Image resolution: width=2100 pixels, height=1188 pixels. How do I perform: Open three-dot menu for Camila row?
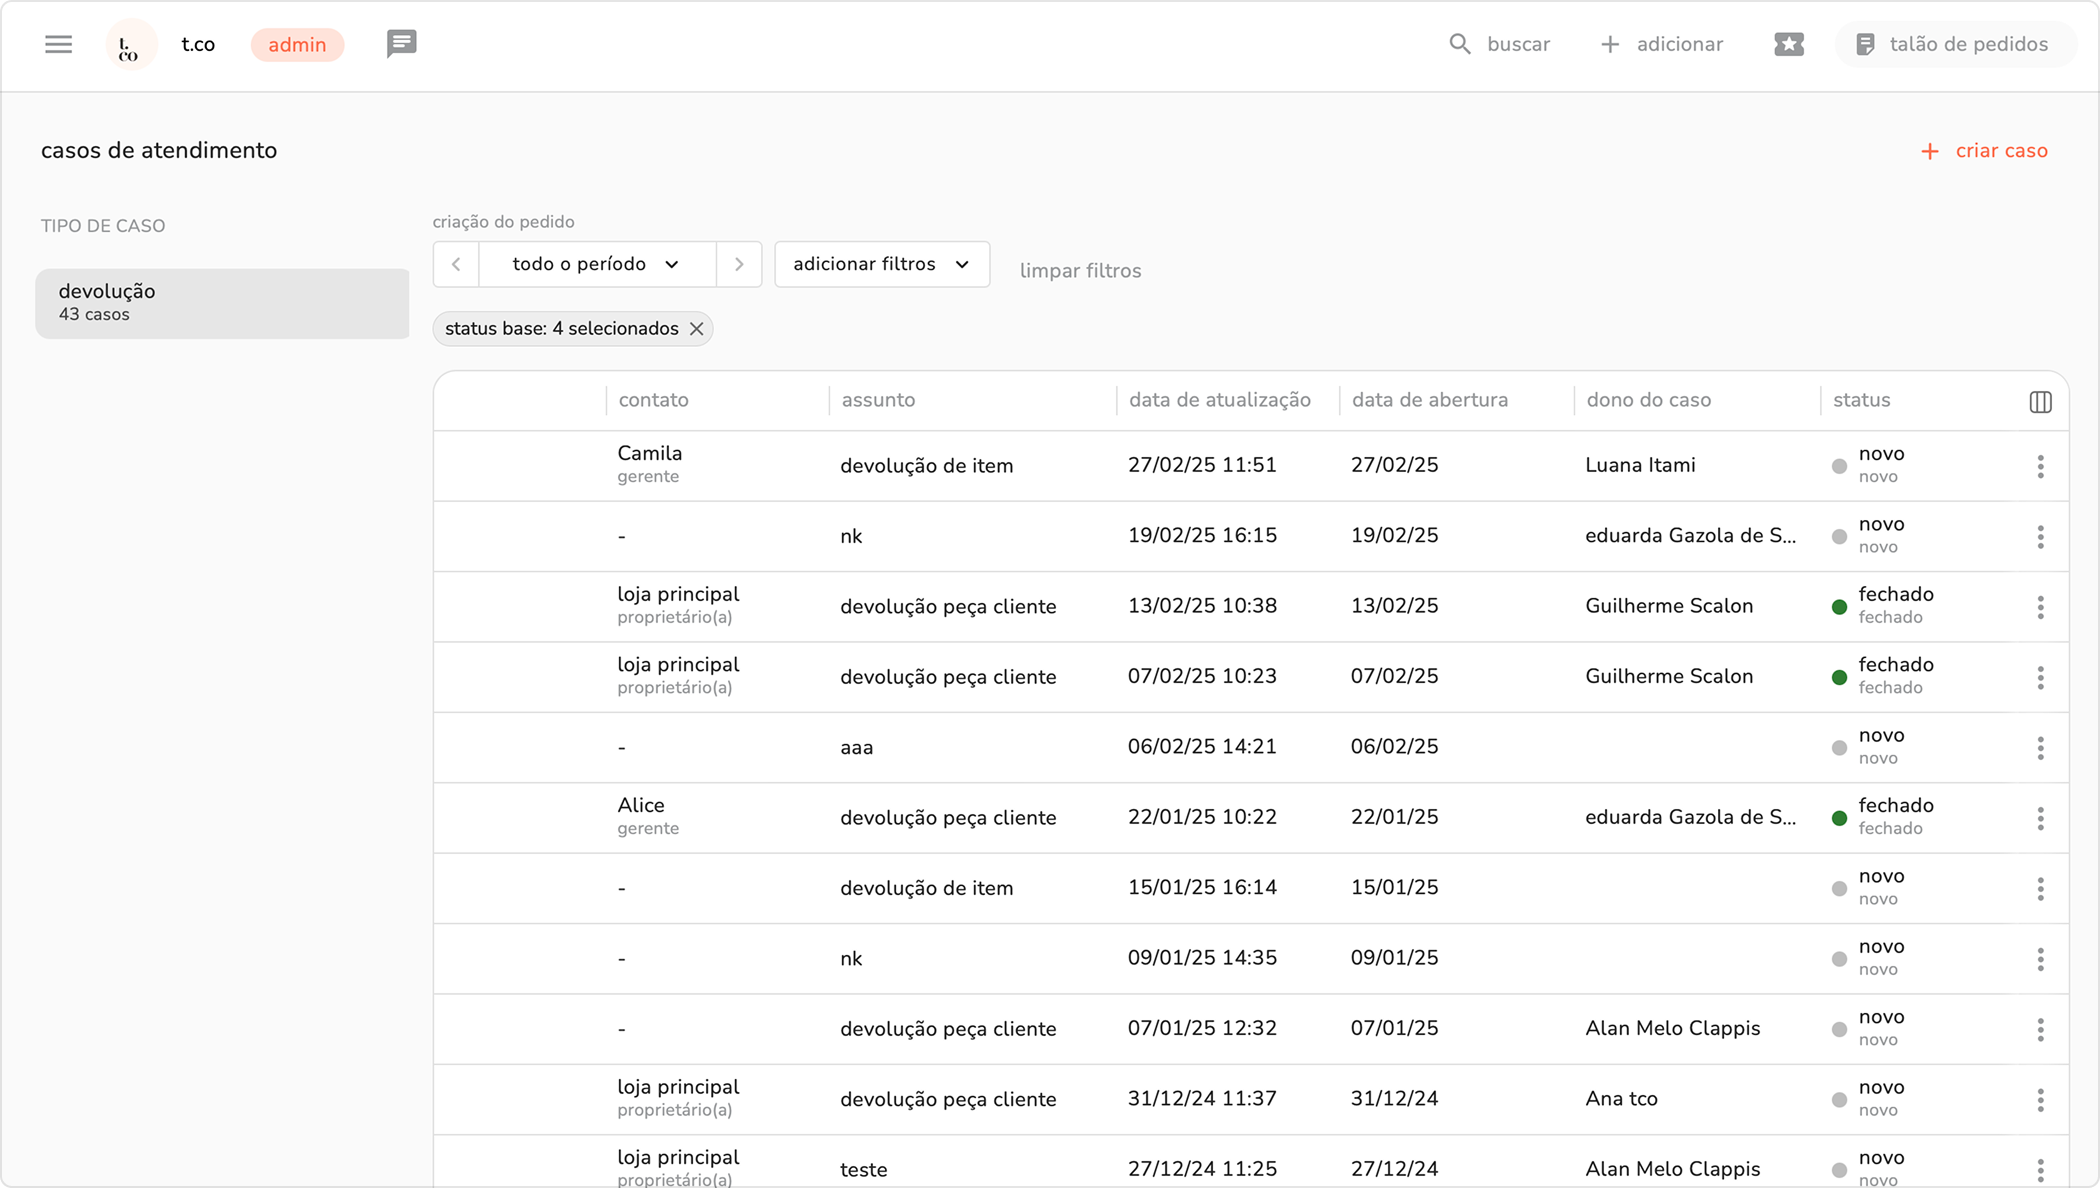point(2040,466)
